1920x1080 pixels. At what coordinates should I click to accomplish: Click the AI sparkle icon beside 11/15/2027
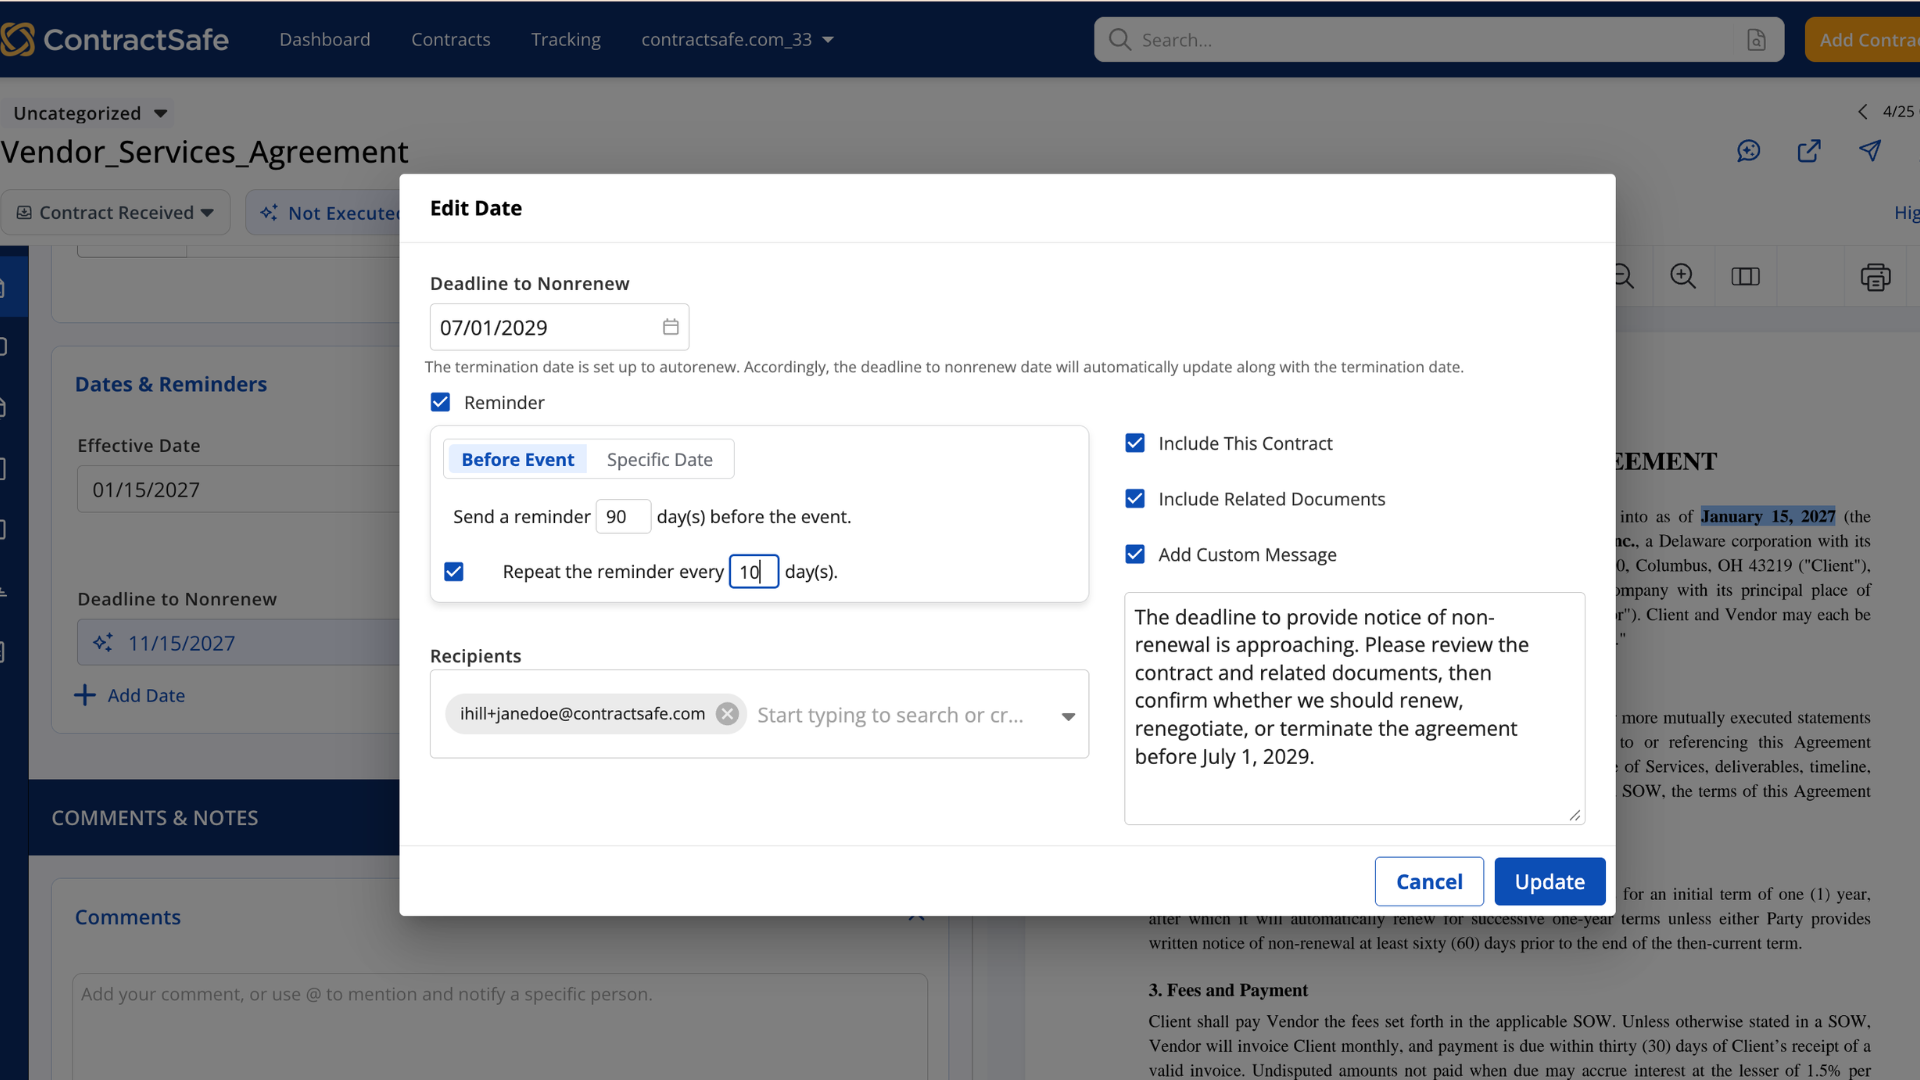(x=103, y=643)
